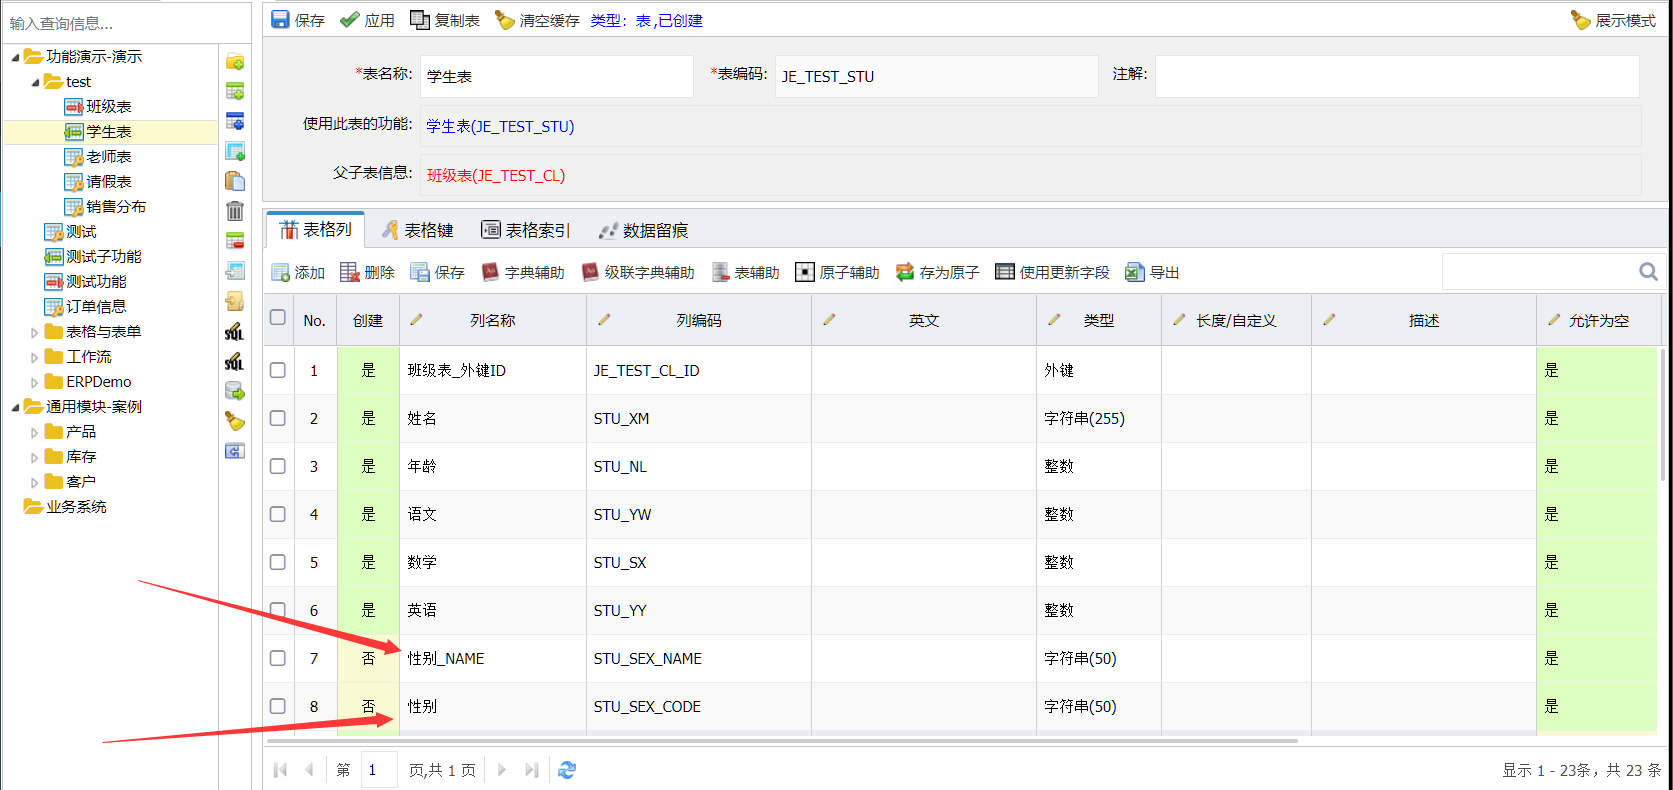Viewport: 1673px width, 790px height.
Task: Click 清空缓存 to clear cache
Action: [537, 20]
